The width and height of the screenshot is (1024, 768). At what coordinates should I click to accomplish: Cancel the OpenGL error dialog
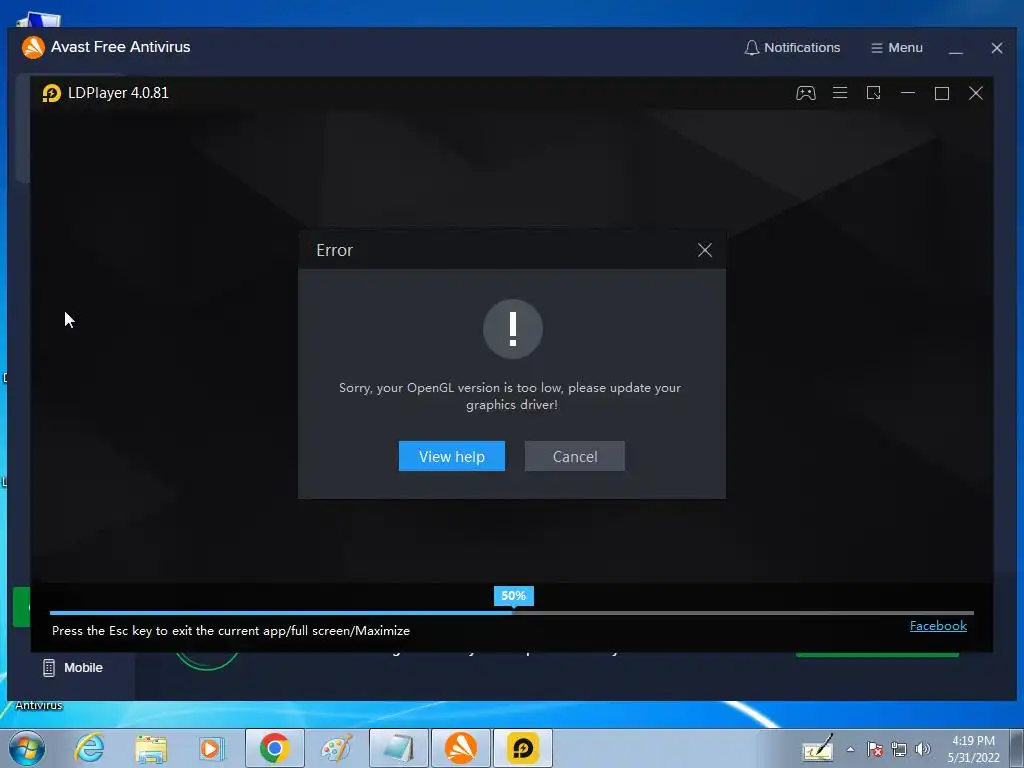[x=575, y=456]
